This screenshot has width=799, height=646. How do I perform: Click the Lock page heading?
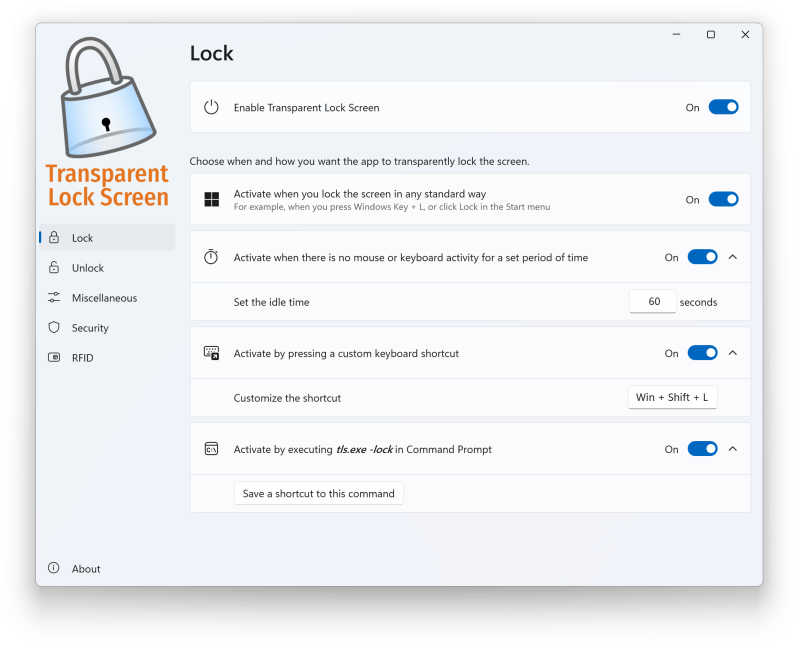[211, 53]
